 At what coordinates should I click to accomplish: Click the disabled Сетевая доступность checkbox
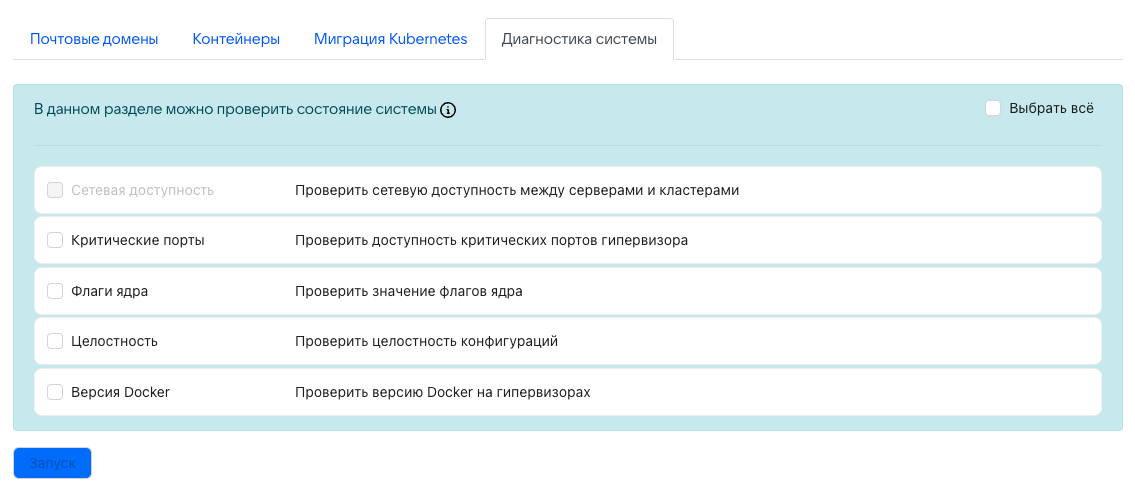[56, 190]
